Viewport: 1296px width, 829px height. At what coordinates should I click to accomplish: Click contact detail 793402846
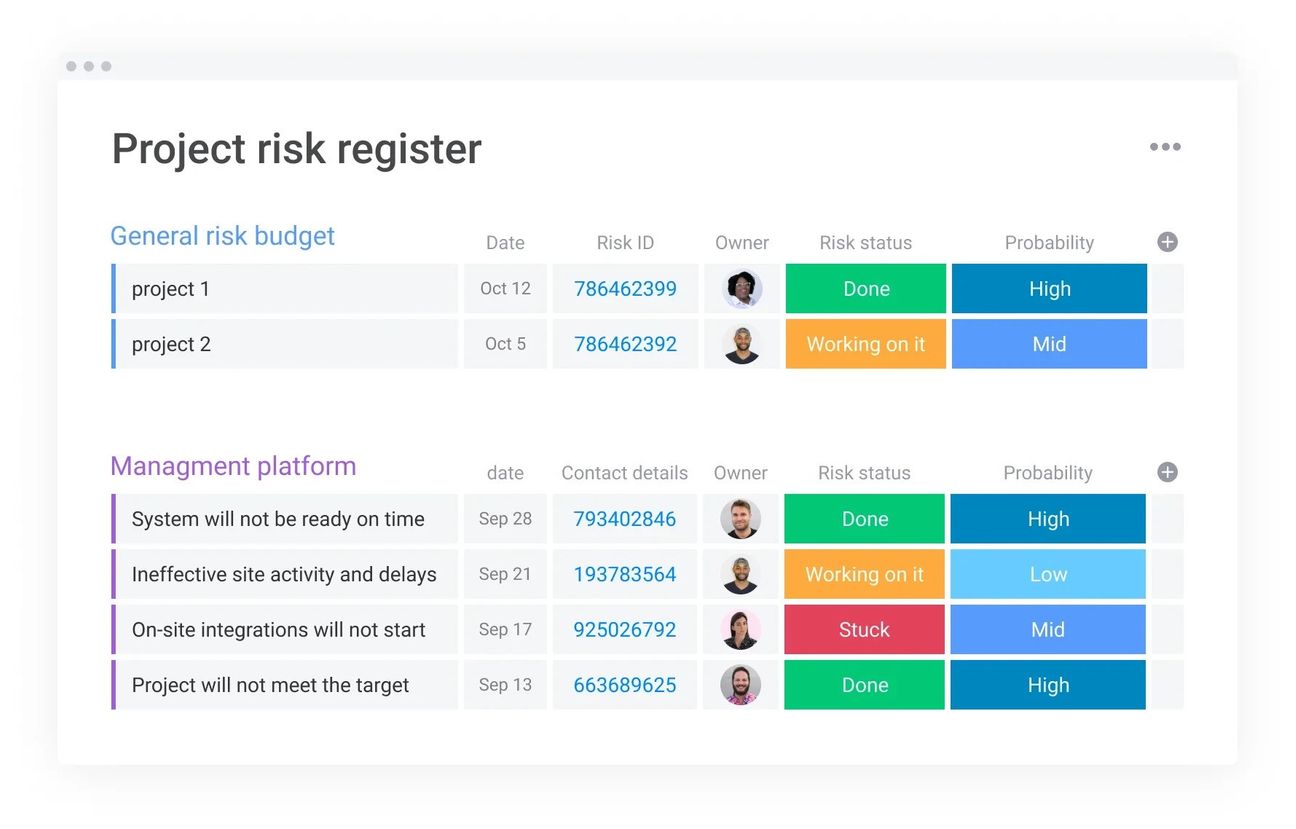pos(624,519)
